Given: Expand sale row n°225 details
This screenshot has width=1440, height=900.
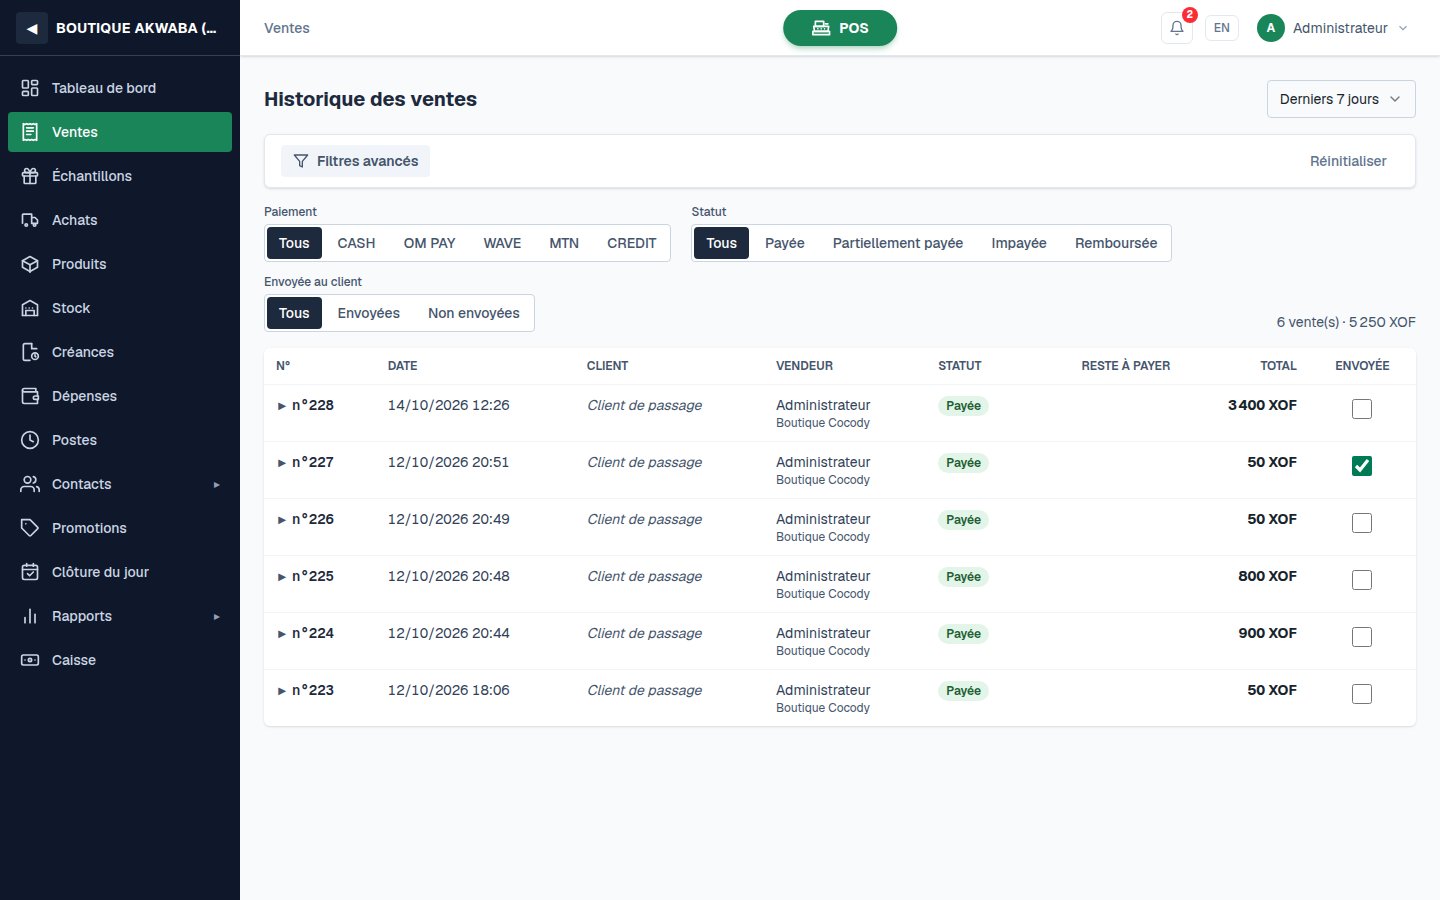Looking at the screenshot, I should [282, 577].
